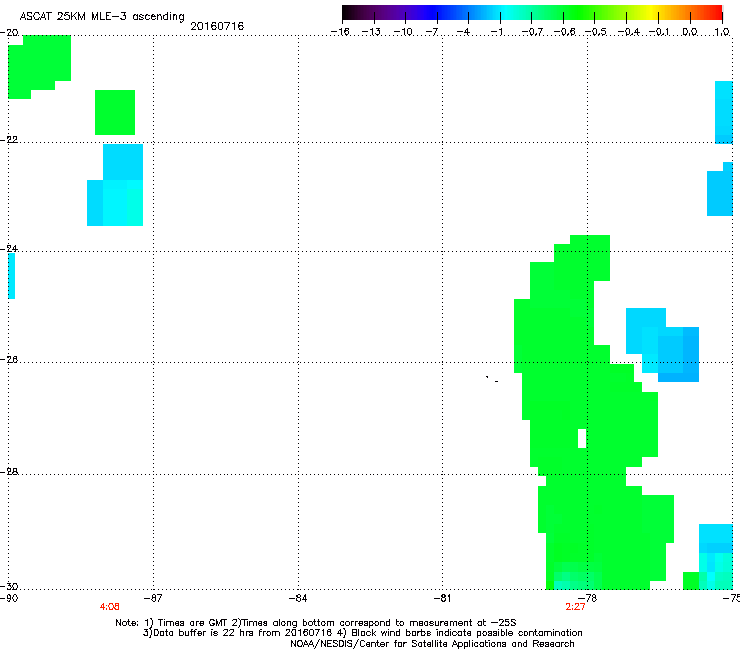Screen dimensions: 740x650
Task: Pick the red end of the color scale
Action: tap(713, 12)
